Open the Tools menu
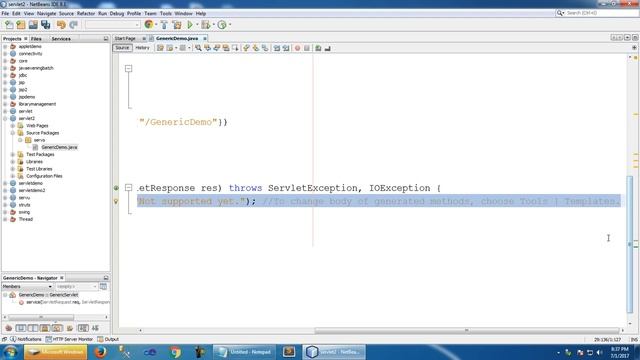640x360 pixels. (166, 13)
